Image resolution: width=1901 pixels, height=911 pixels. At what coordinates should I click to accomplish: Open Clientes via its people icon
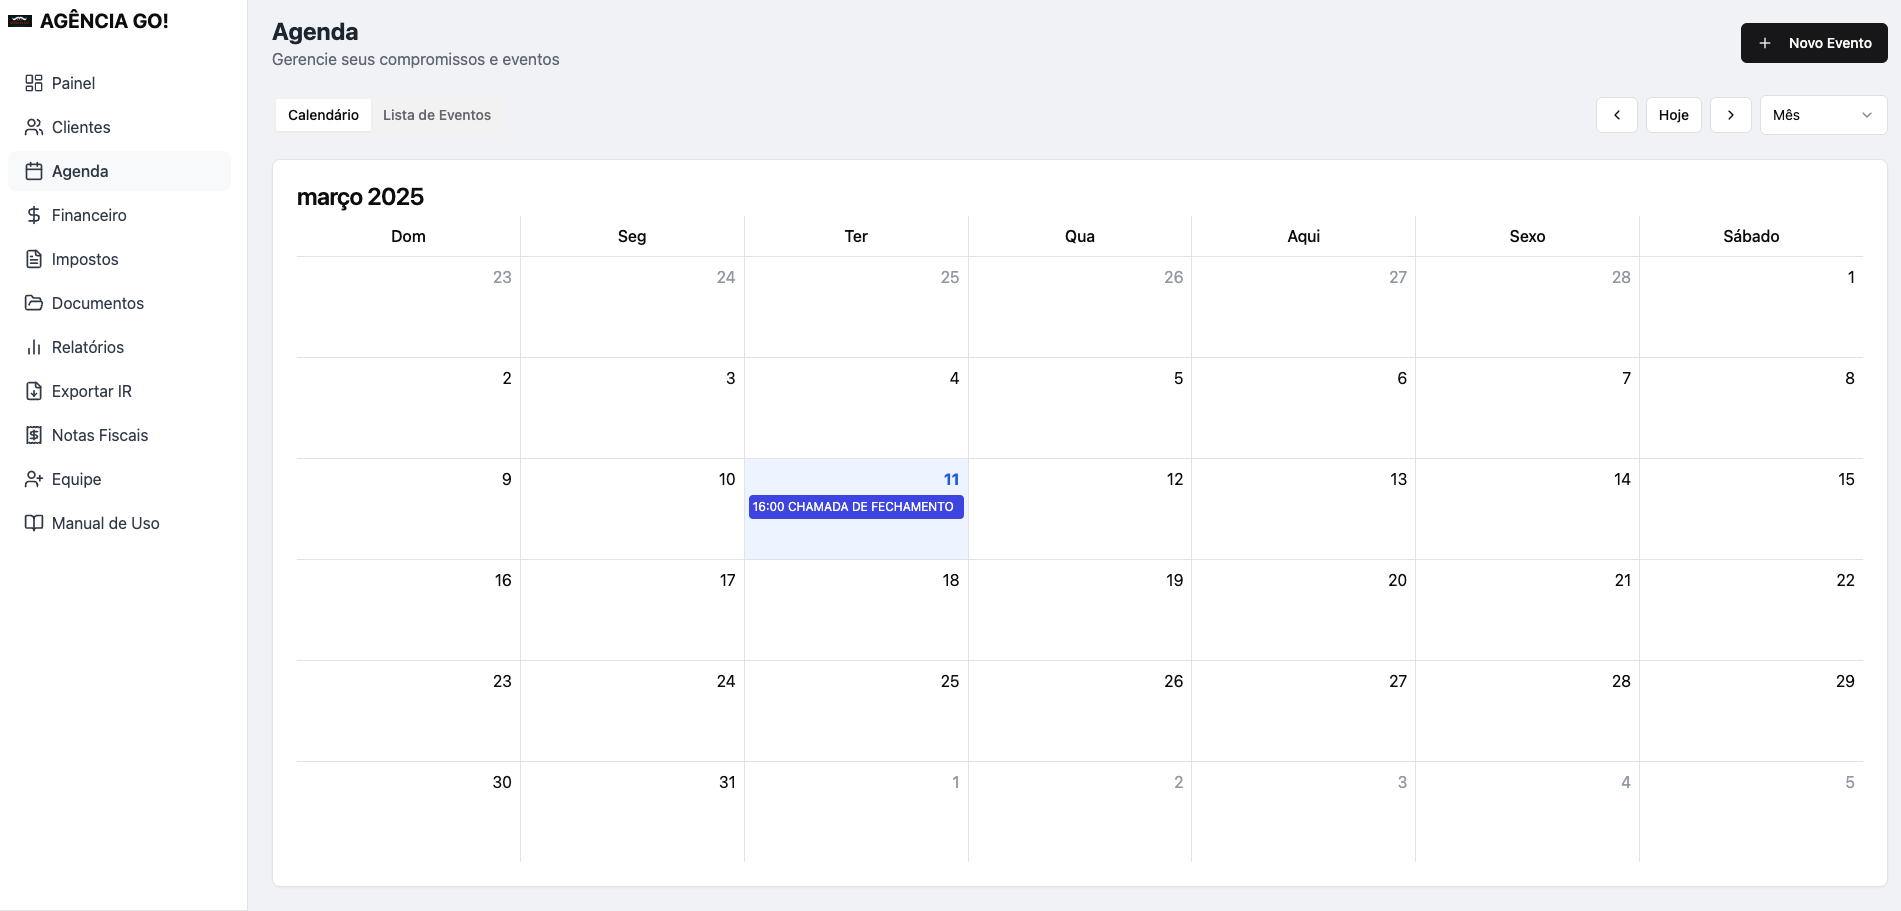(x=34, y=127)
